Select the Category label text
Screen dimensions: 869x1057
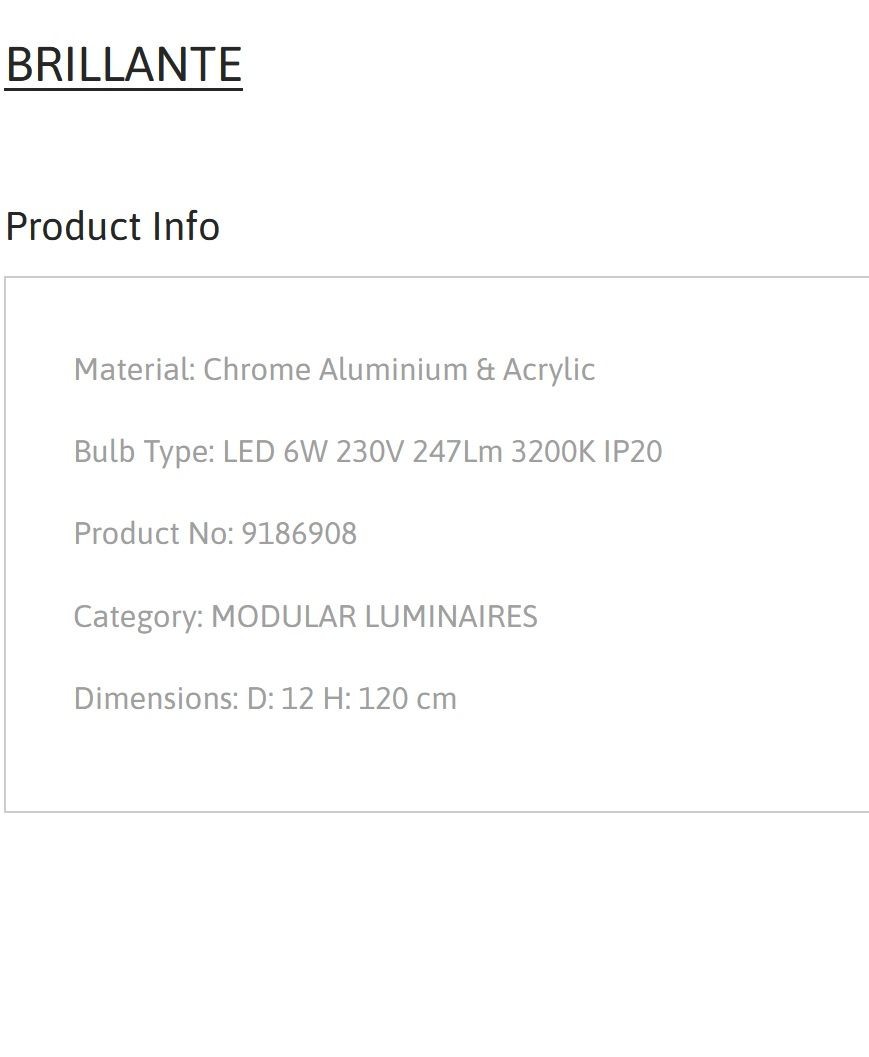point(138,617)
